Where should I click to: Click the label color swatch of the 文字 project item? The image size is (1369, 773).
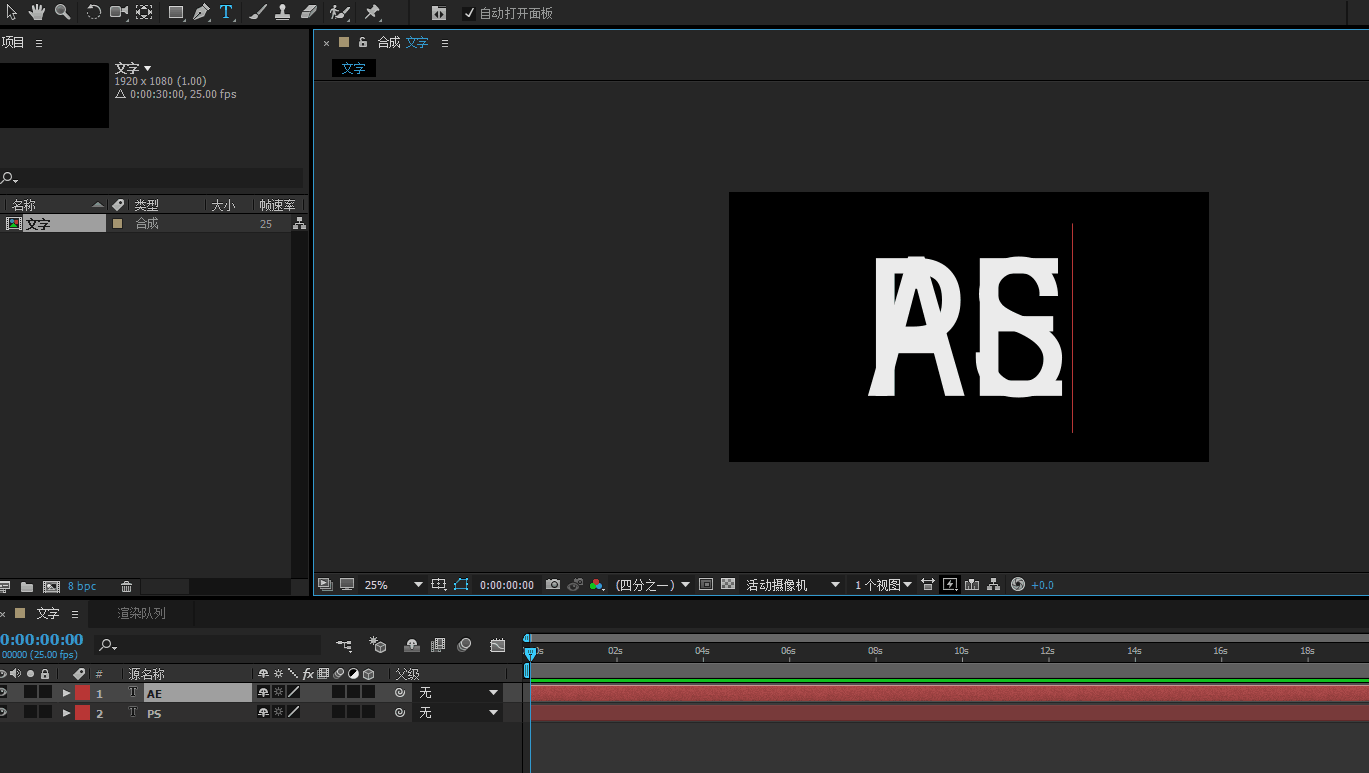(x=117, y=224)
